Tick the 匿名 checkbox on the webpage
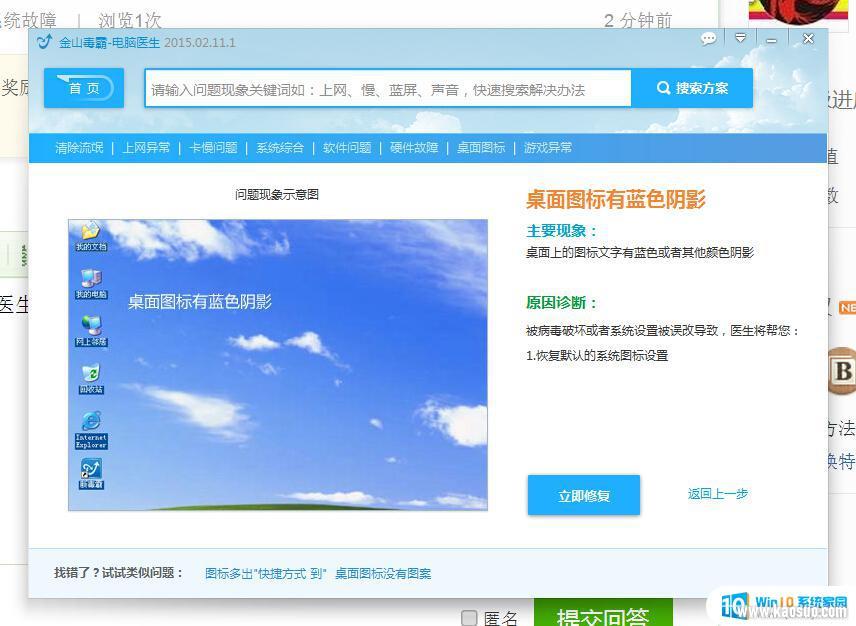Screen dimensions: 856x626 (469, 617)
